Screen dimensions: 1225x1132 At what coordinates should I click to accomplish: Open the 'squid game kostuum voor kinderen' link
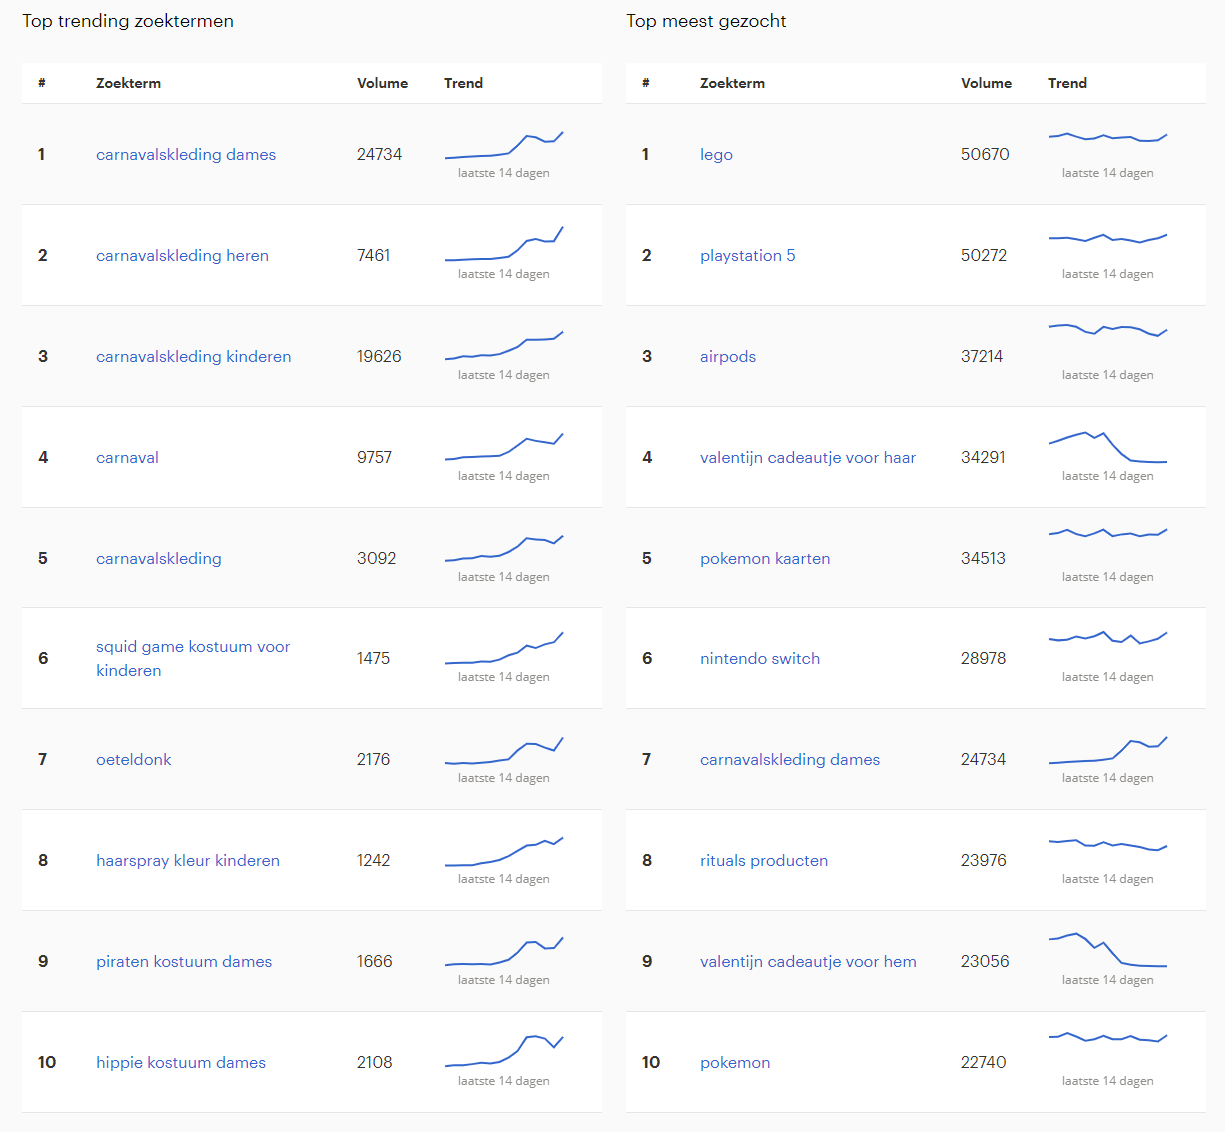click(x=193, y=658)
